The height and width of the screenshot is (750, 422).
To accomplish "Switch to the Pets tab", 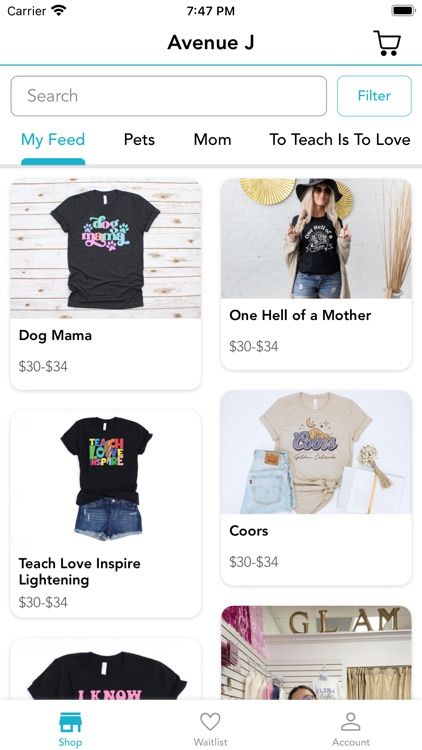I will 139,140.
